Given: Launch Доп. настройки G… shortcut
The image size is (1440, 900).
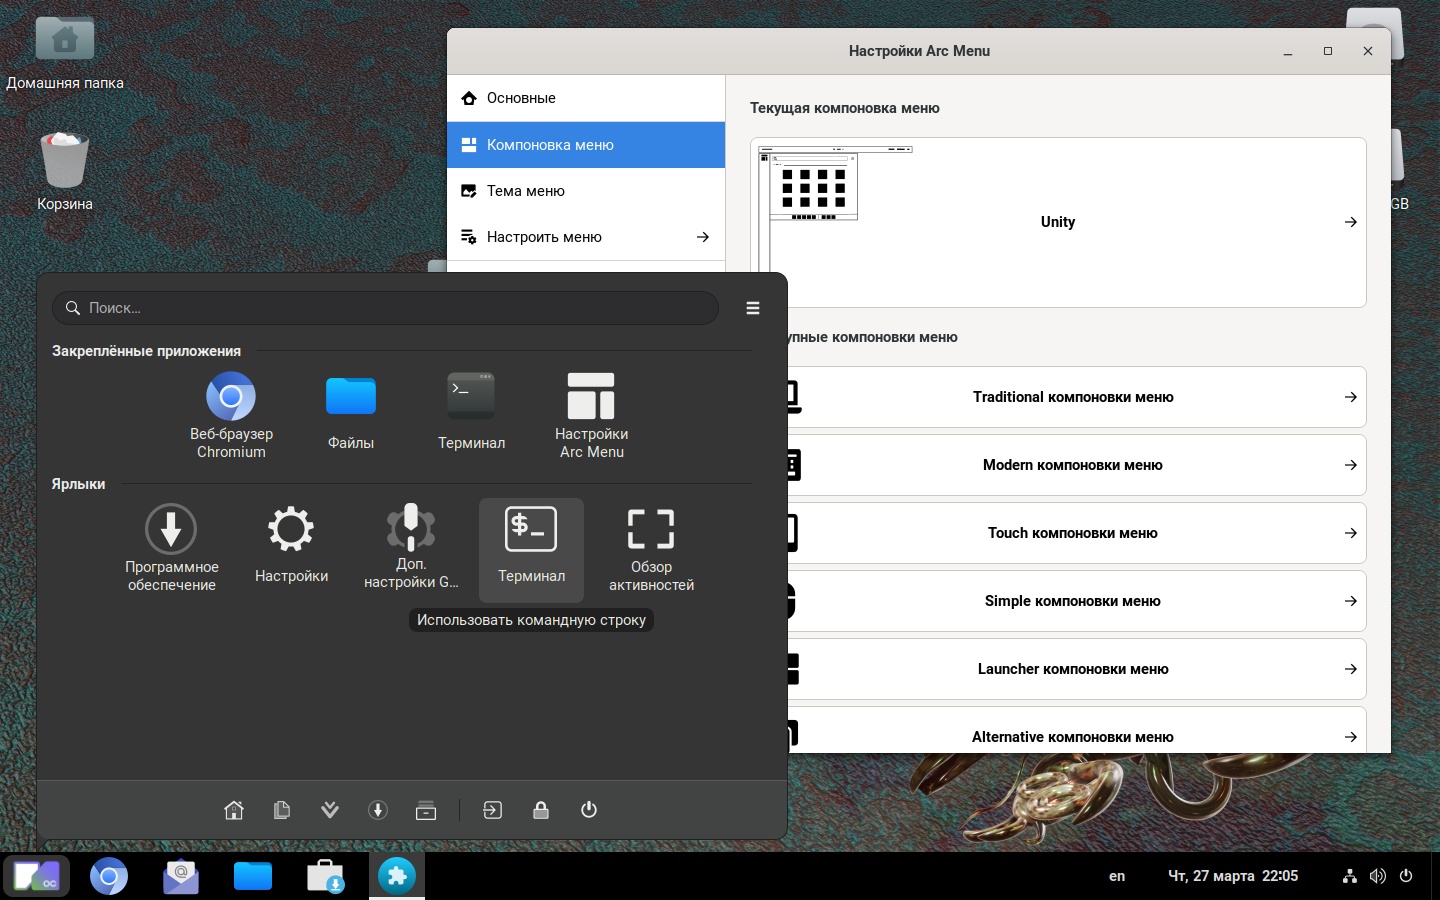Looking at the screenshot, I should click(x=411, y=549).
